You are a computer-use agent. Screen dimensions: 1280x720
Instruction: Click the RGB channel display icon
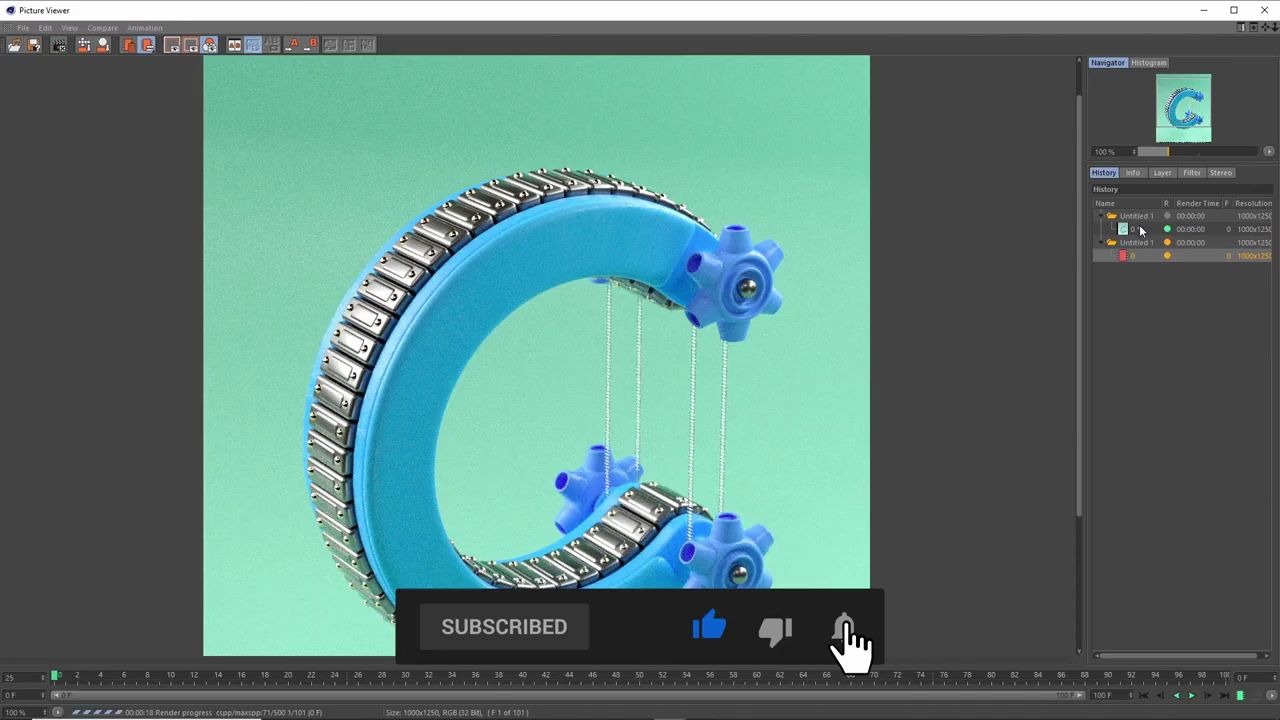(209, 45)
